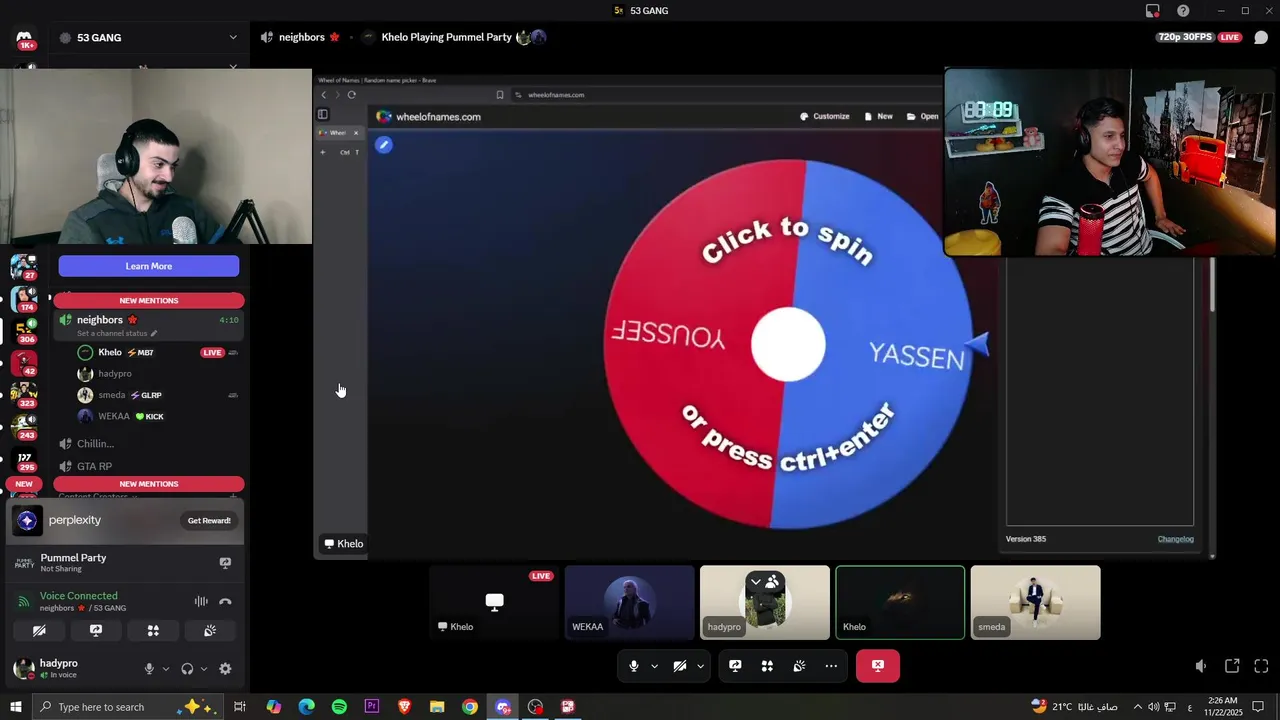Disconnect from voice using hang-up icon

click(x=225, y=601)
